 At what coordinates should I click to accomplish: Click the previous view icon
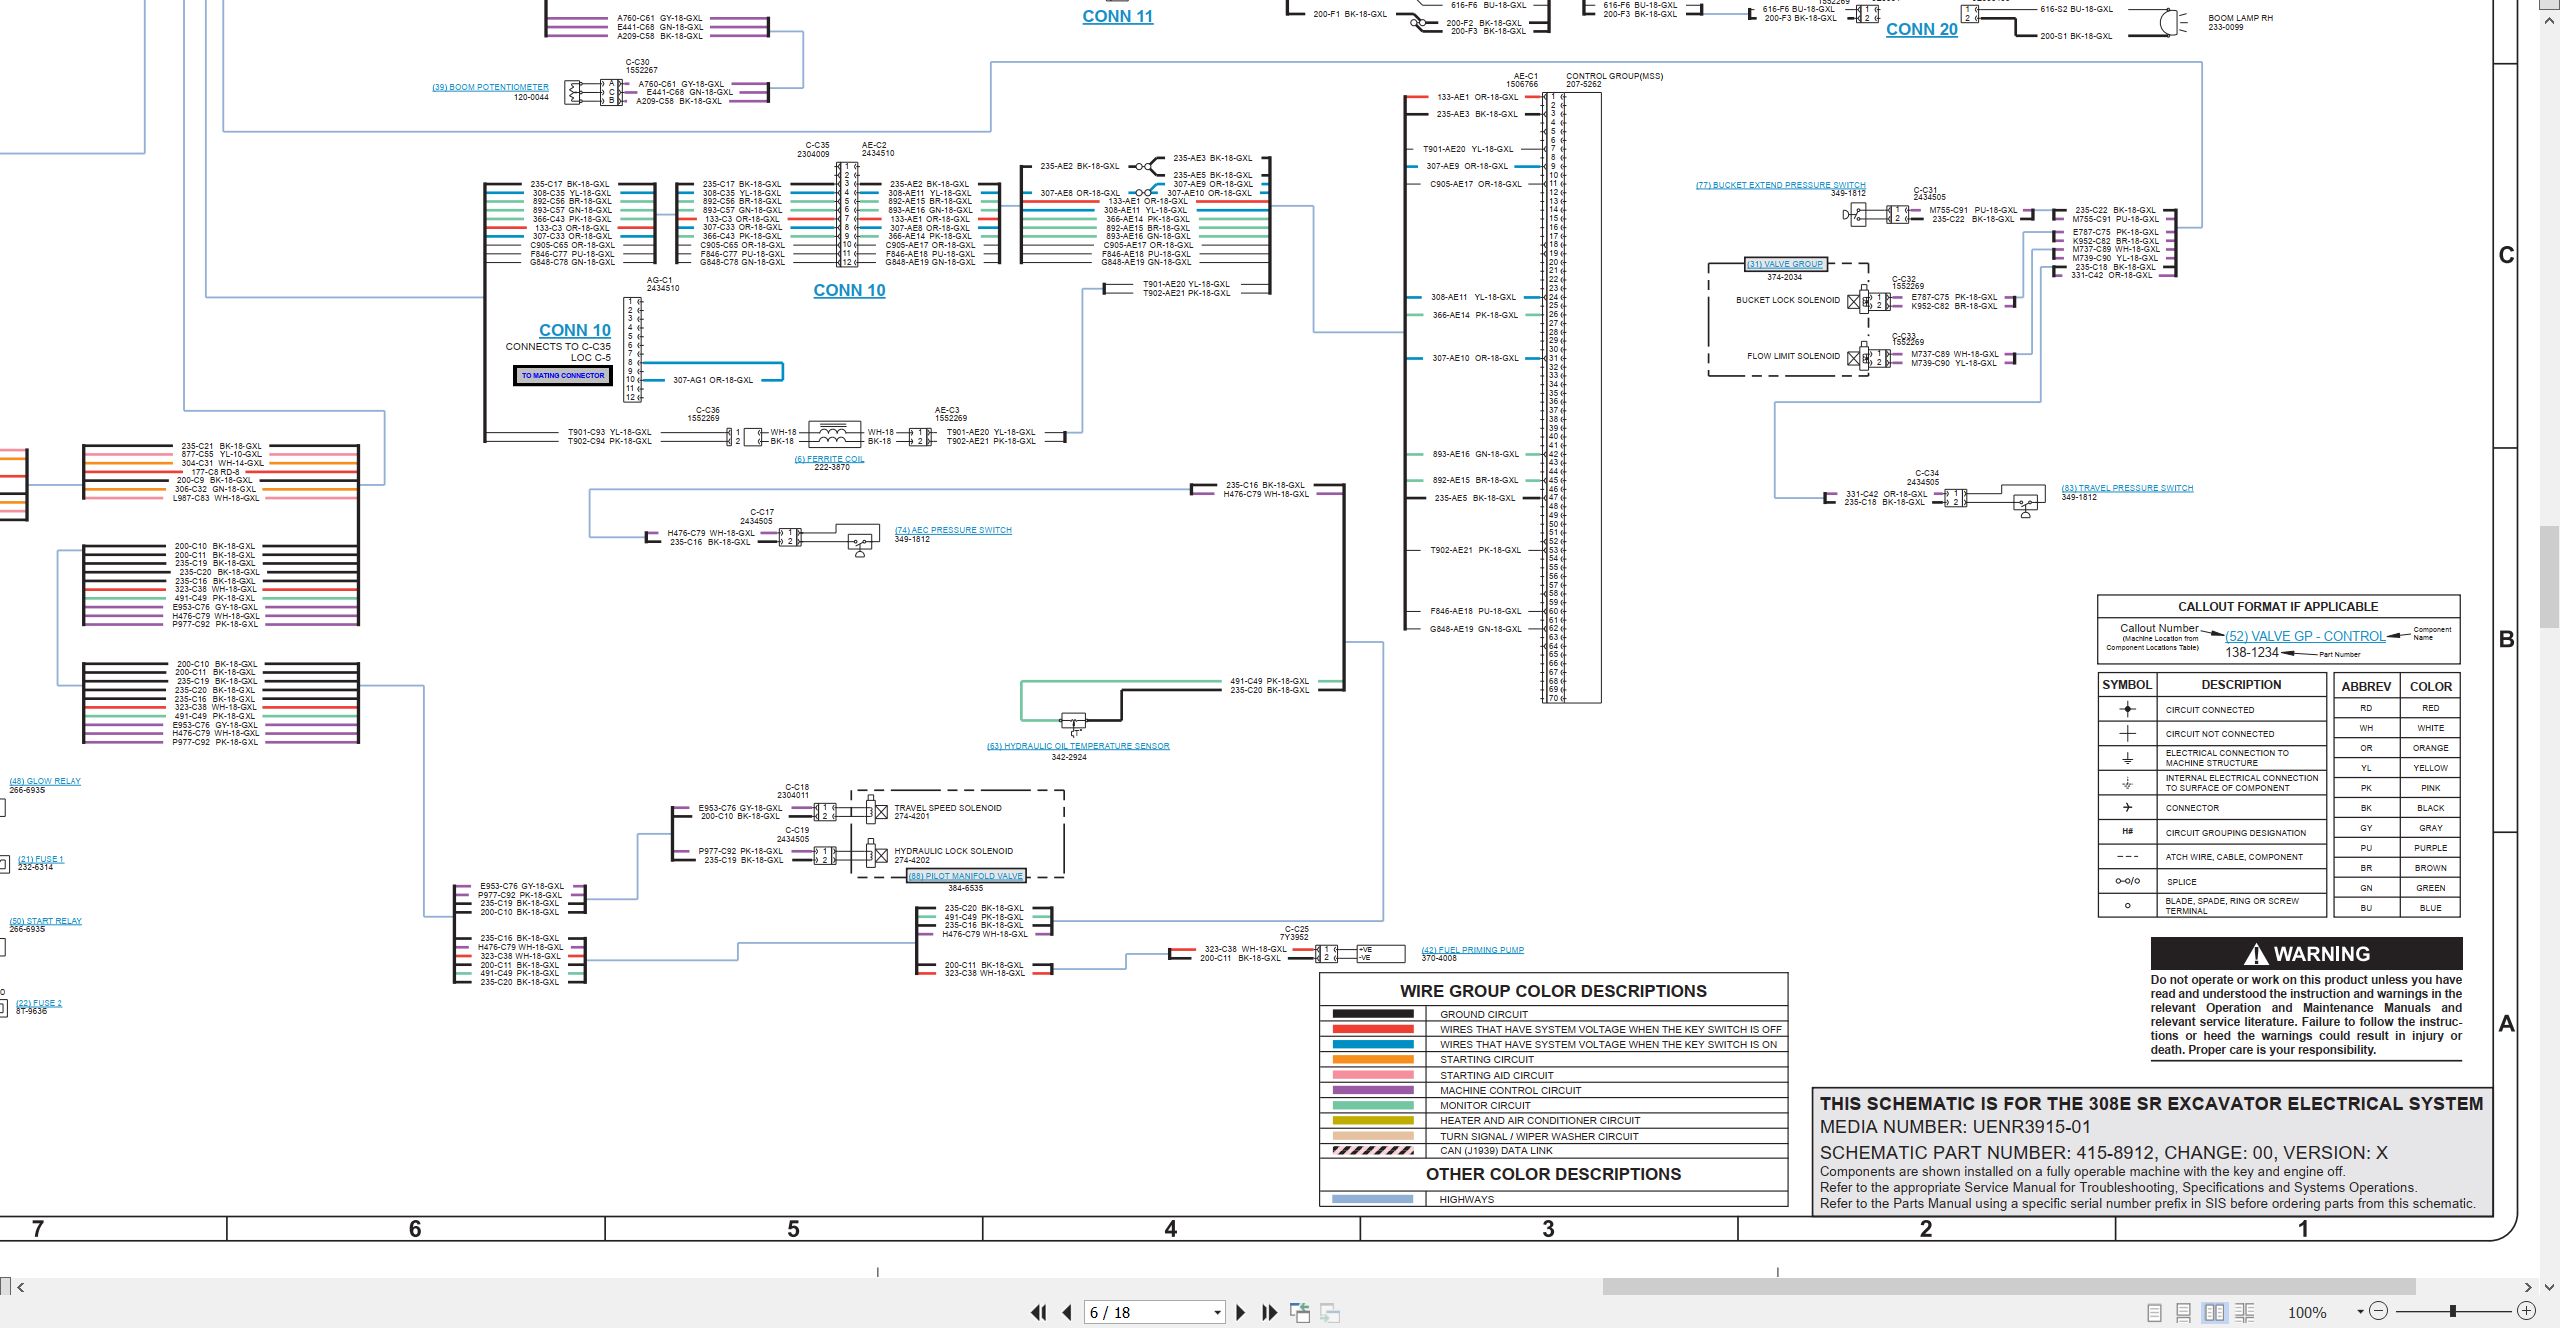[x=1300, y=1312]
